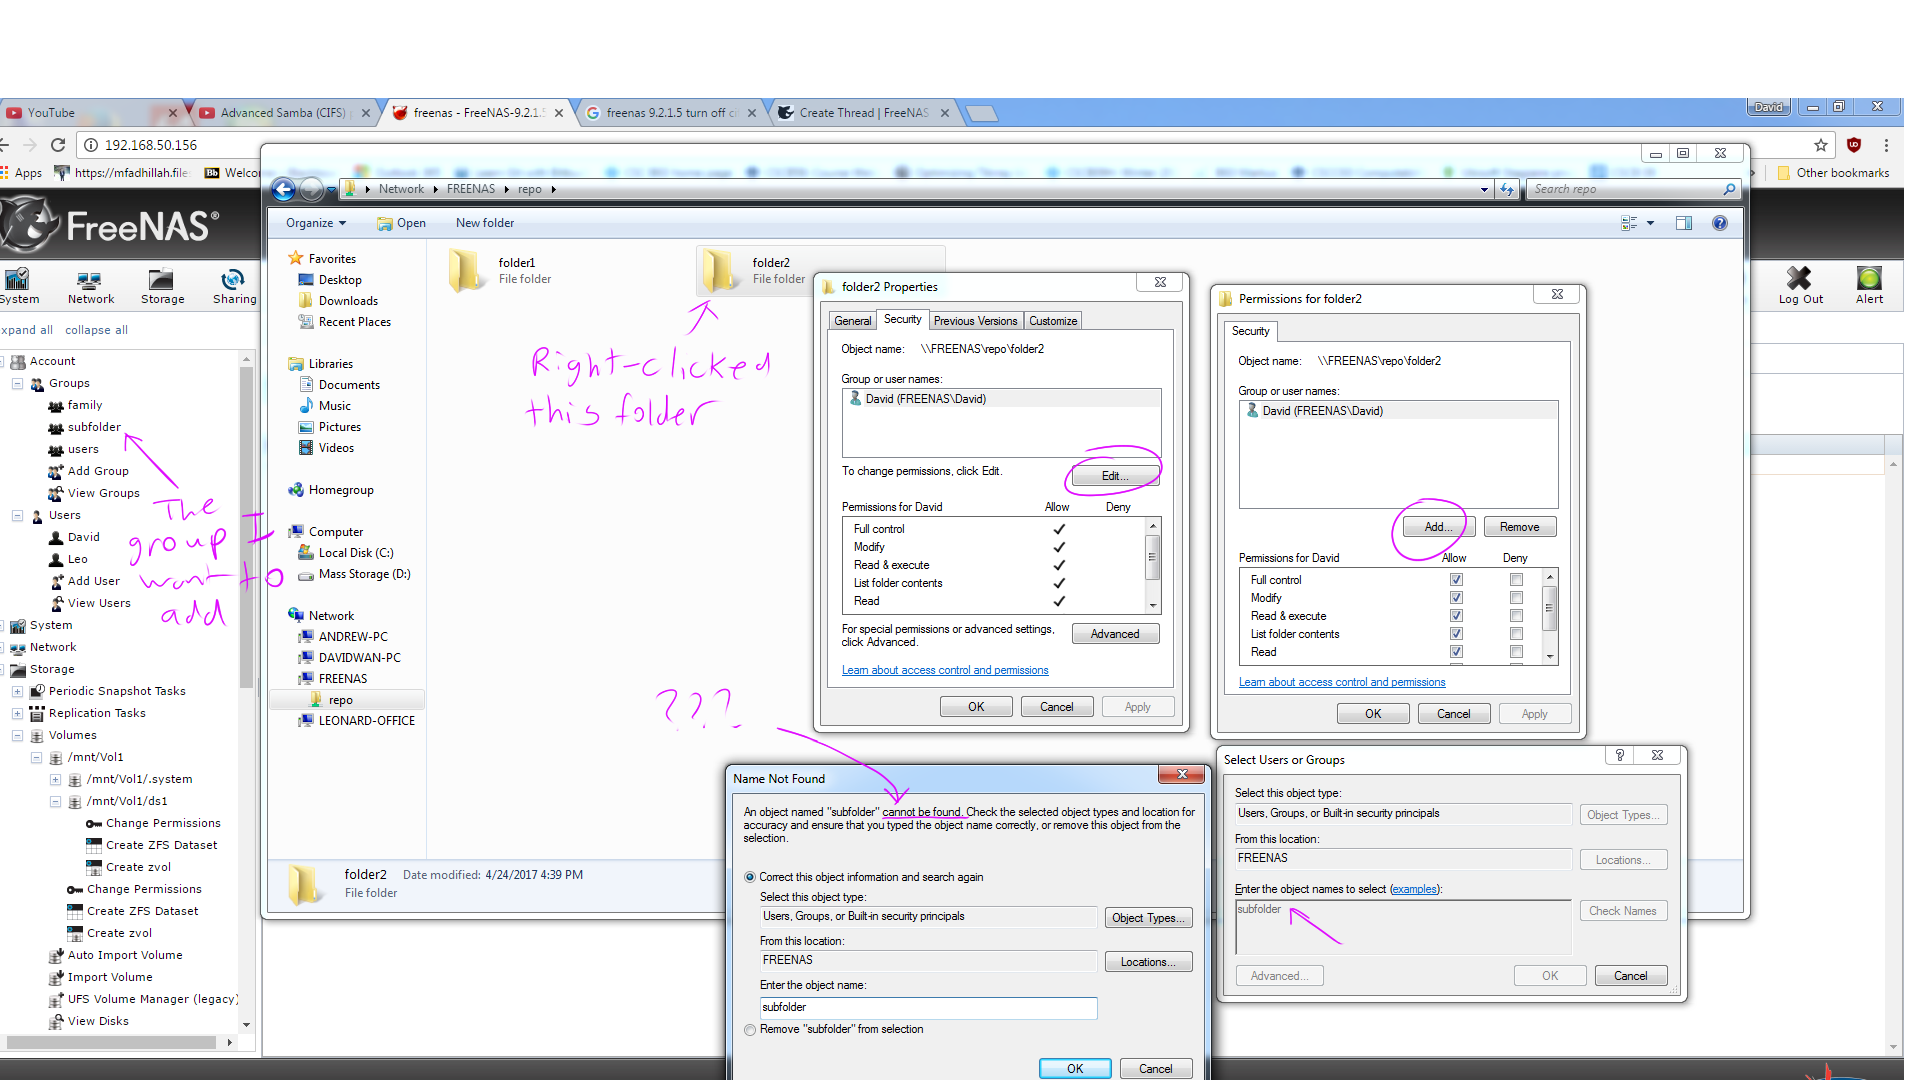Collapse the Volumes tree node
This screenshot has width=1920, height=1080.
click(x=17, y=735)
